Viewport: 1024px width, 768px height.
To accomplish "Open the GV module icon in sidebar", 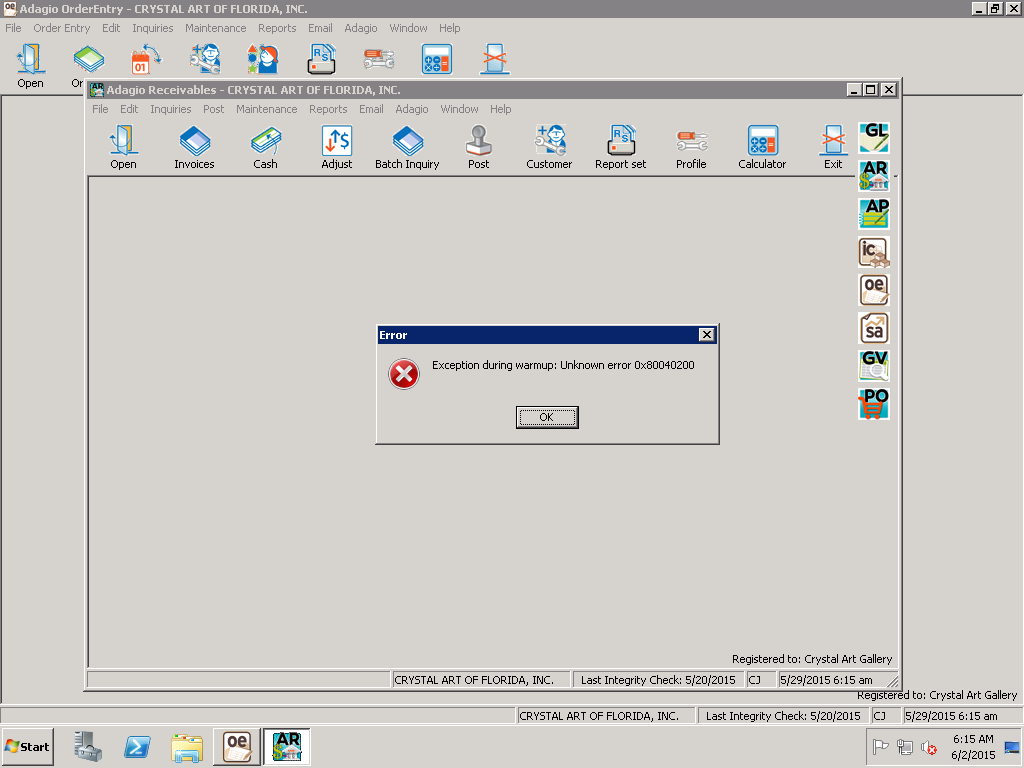I will [874, 366].
